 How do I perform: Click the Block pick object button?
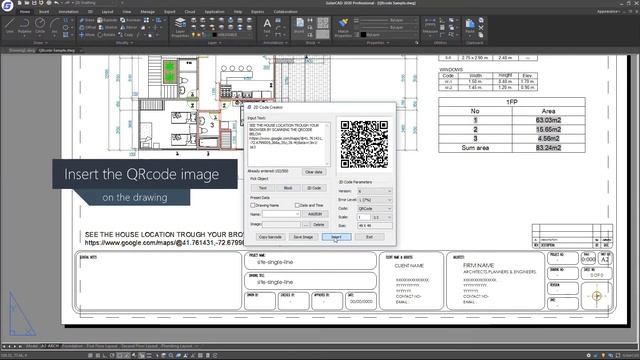288,188
